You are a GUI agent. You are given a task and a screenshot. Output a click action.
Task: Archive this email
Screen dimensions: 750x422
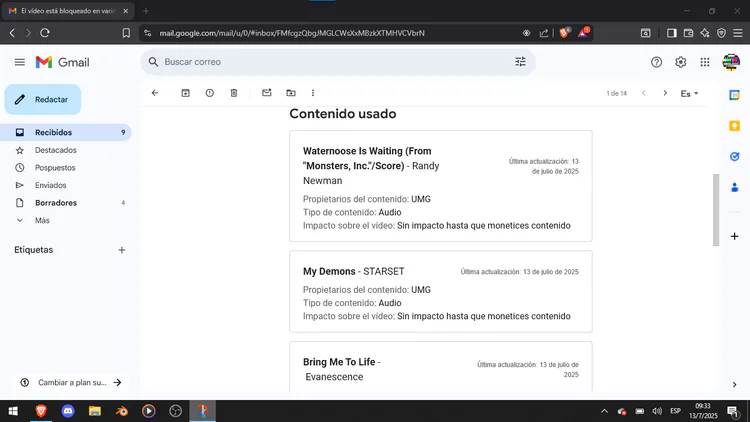point(186,93)
